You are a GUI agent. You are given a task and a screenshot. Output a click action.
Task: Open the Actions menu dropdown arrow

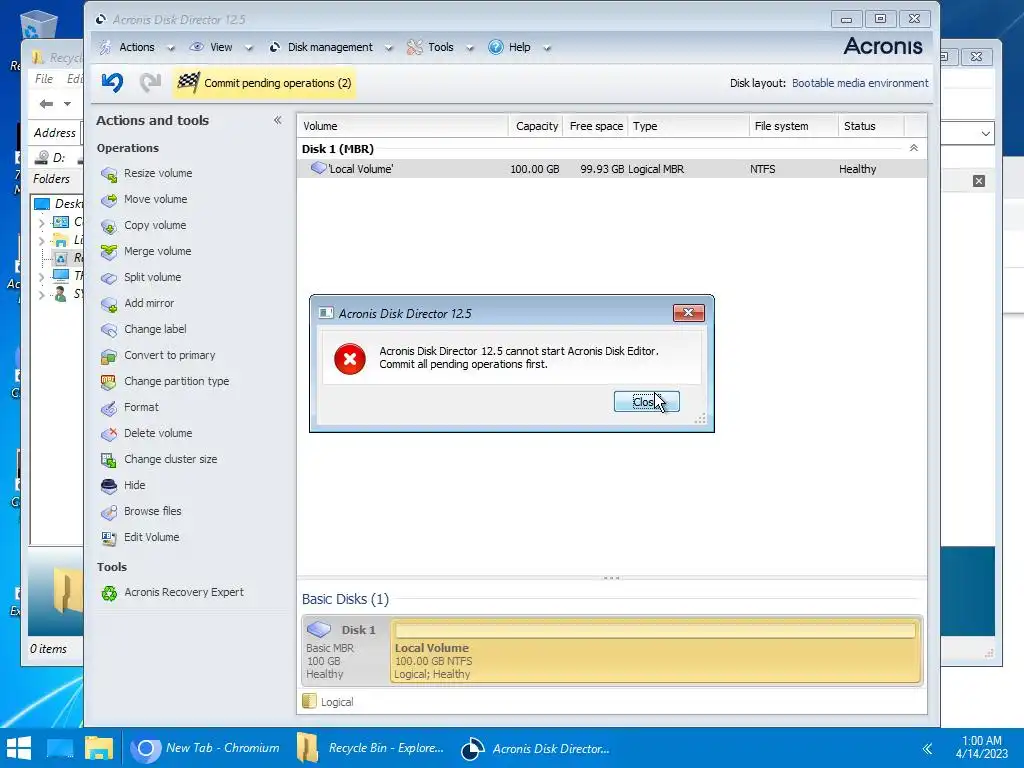tap(170, 48)
